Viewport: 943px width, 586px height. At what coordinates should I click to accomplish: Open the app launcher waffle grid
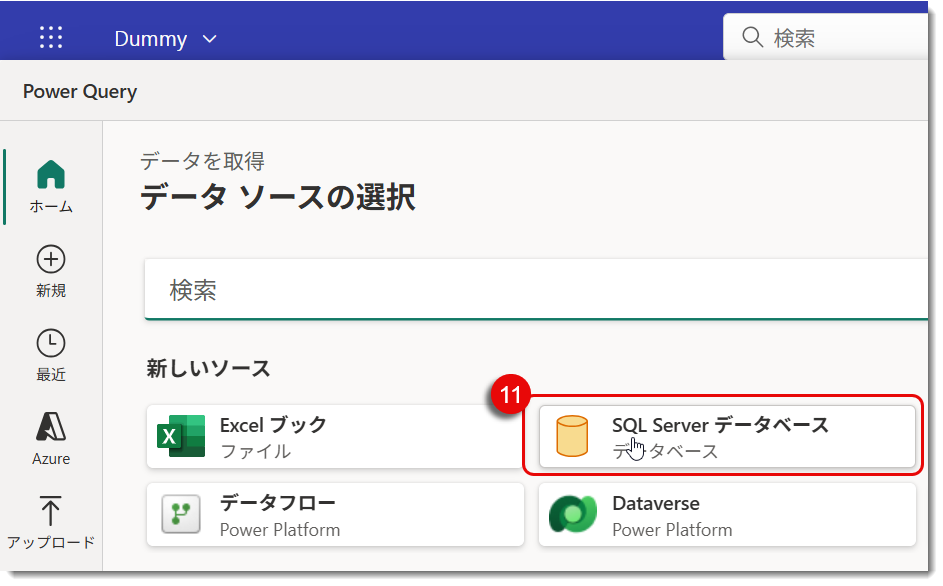51,37
